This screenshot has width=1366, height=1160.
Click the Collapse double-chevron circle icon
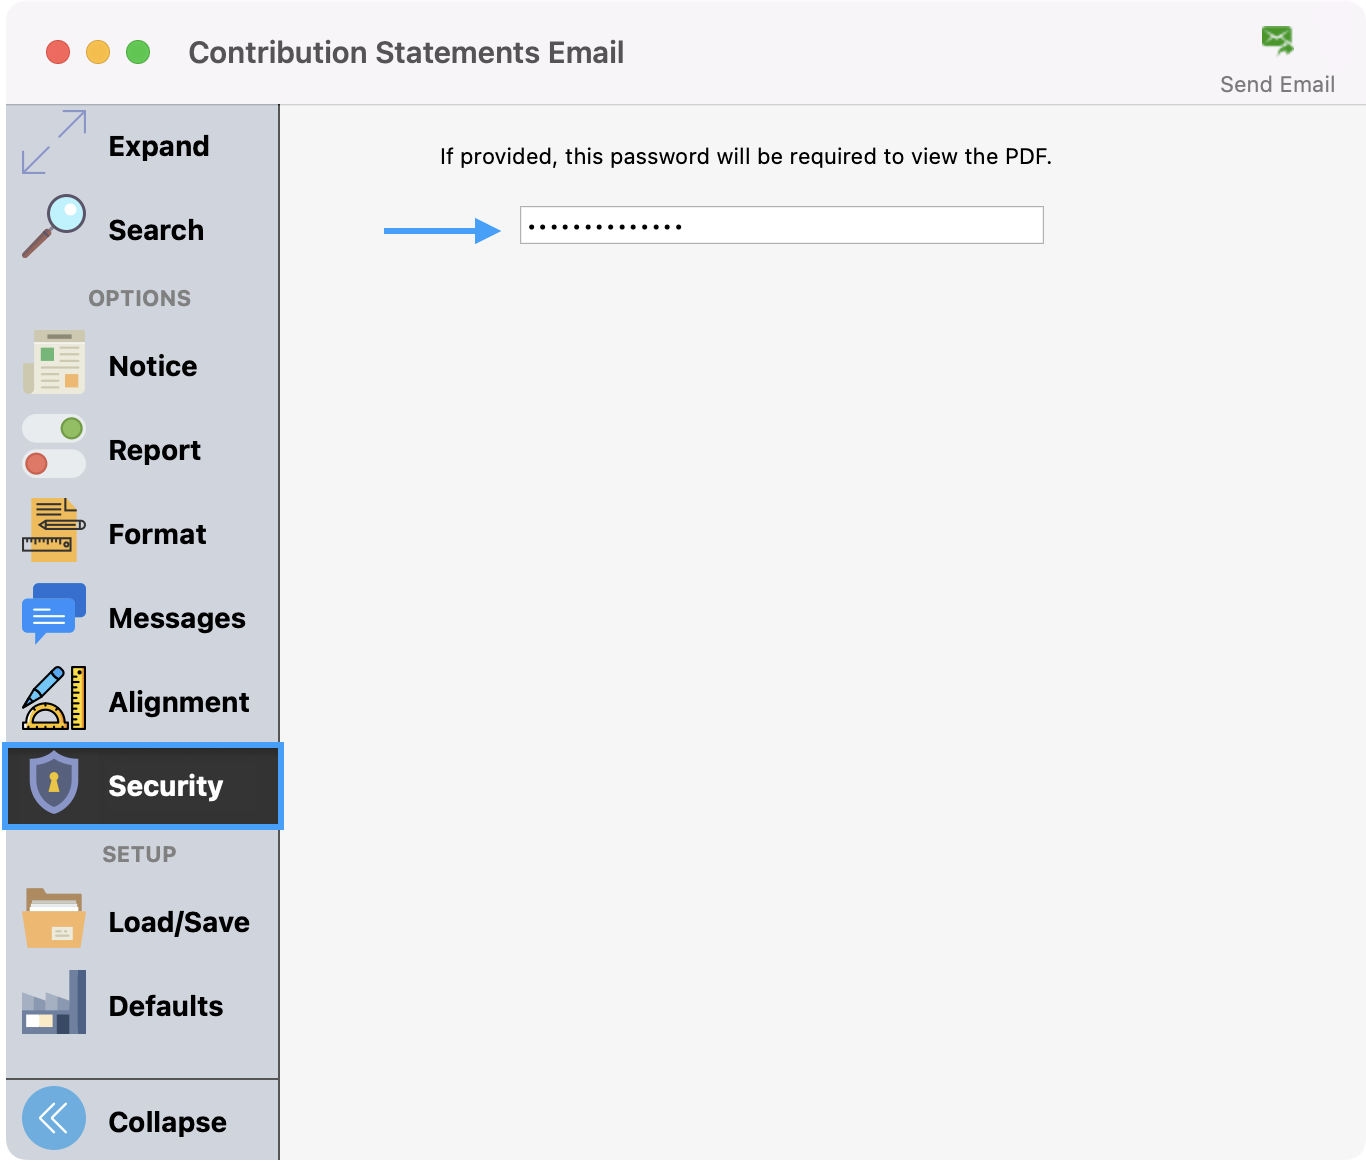click(54, 1118)
